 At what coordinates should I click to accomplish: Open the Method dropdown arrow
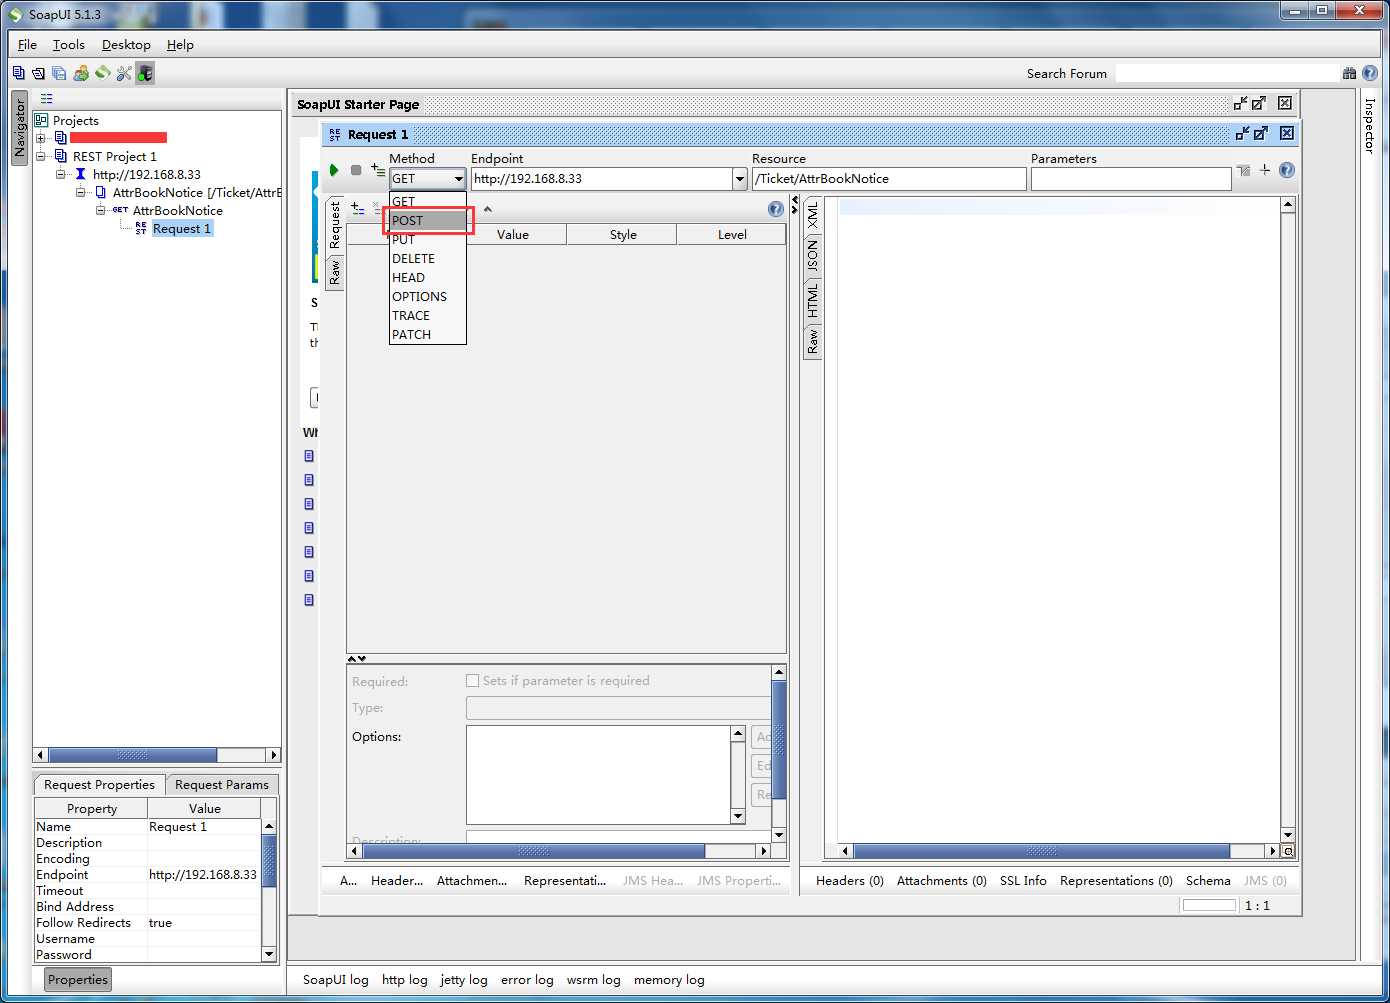coord(458,179)
